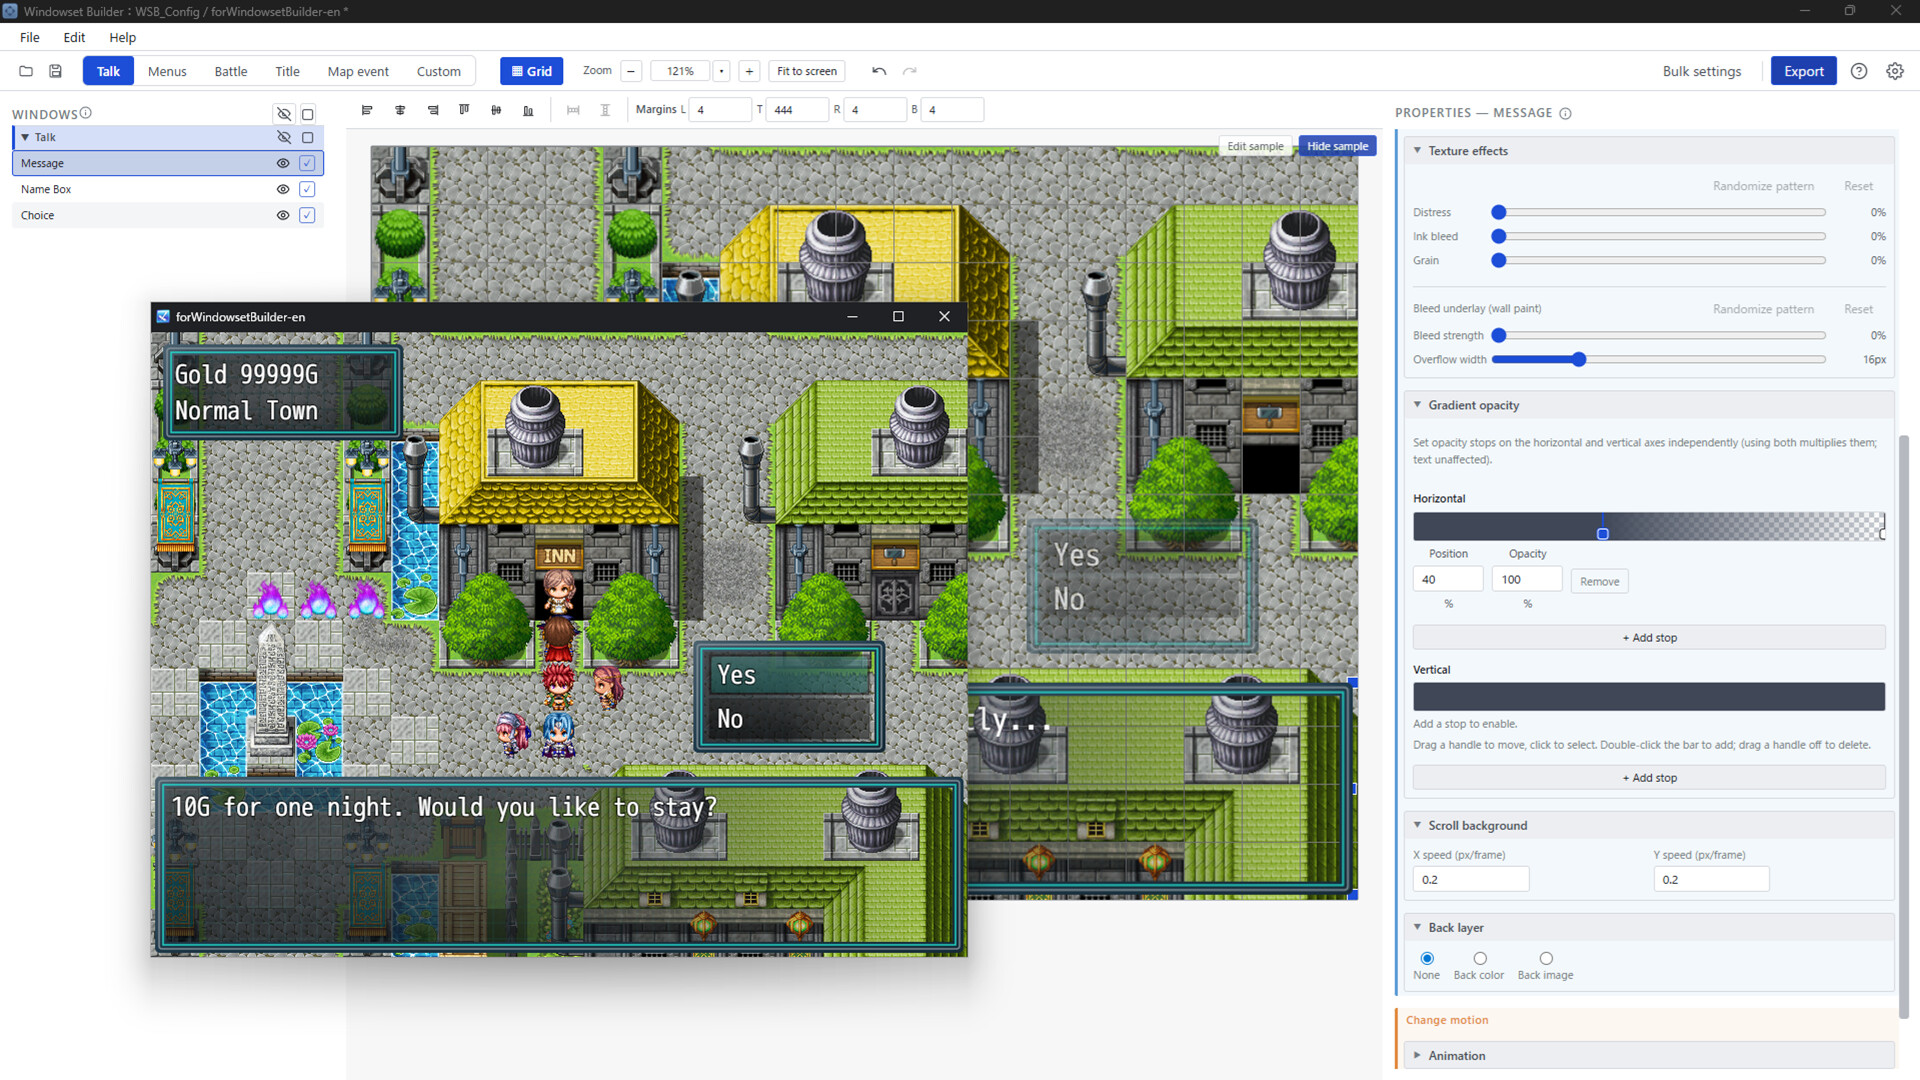
Task: Open the Edit menu
Action: pos(74,37)
